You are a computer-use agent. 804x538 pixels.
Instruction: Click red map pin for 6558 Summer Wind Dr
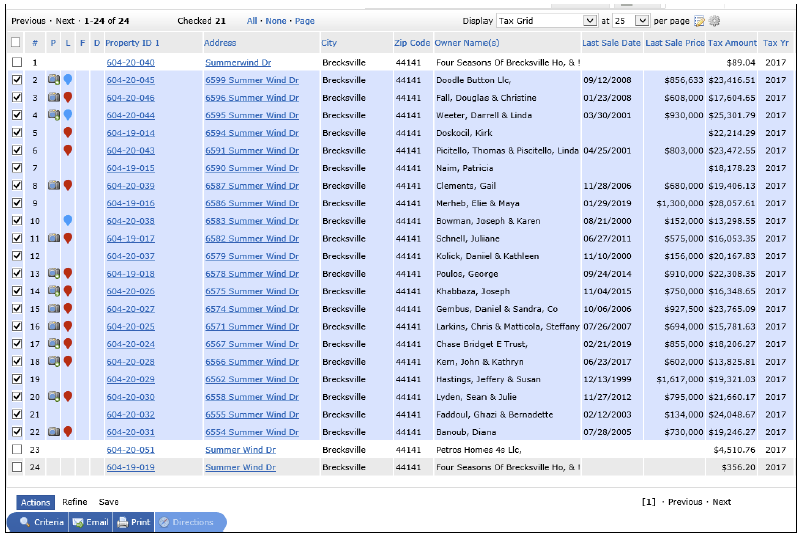coord(68,396)
